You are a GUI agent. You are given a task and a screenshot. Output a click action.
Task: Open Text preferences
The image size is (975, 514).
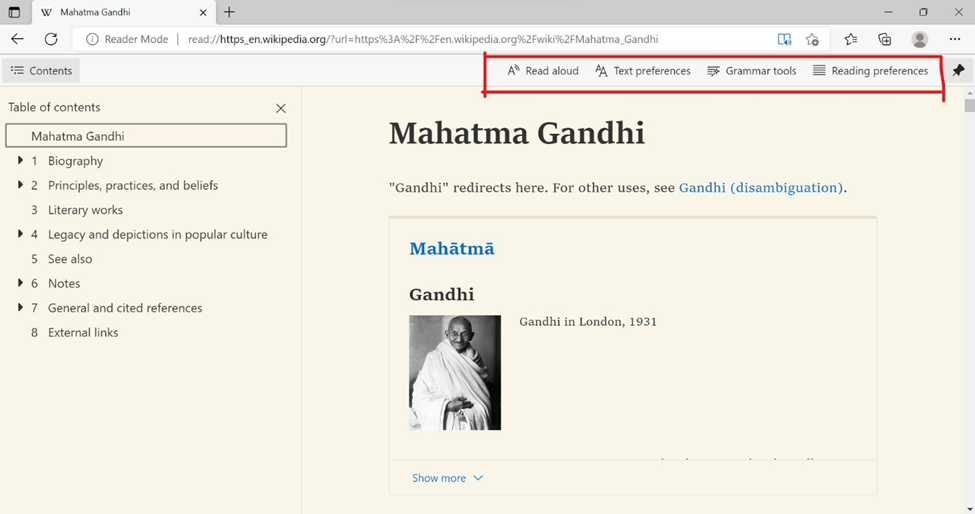[643, 71]
